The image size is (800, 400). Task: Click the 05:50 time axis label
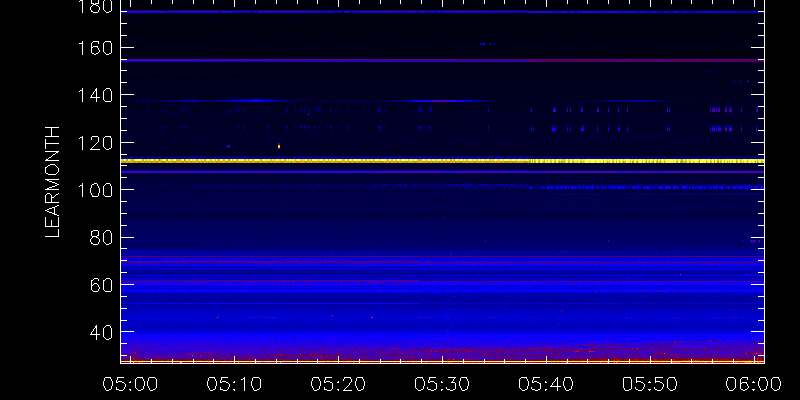click(x=649, y=384)
